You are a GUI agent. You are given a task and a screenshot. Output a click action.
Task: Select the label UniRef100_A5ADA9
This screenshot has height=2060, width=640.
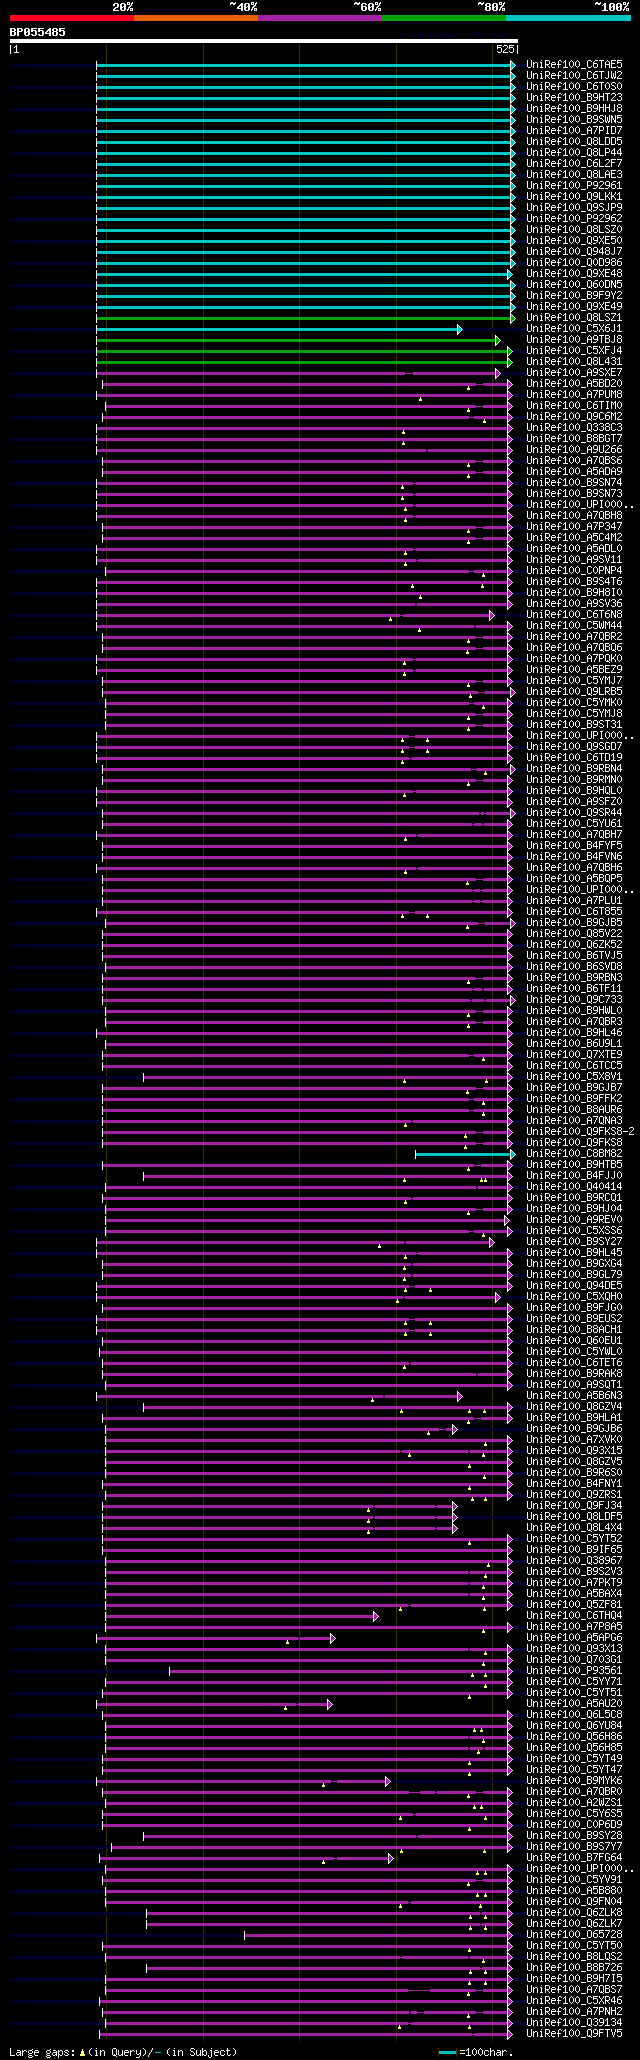pos(574,471)
